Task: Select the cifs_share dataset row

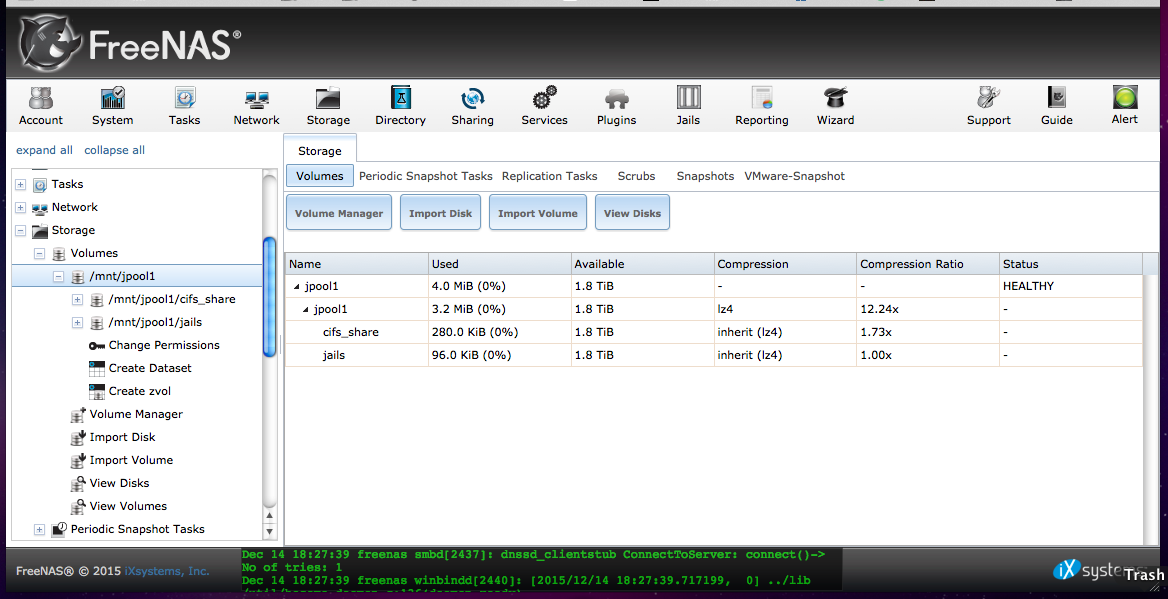Action: click(x=714, y=332)
